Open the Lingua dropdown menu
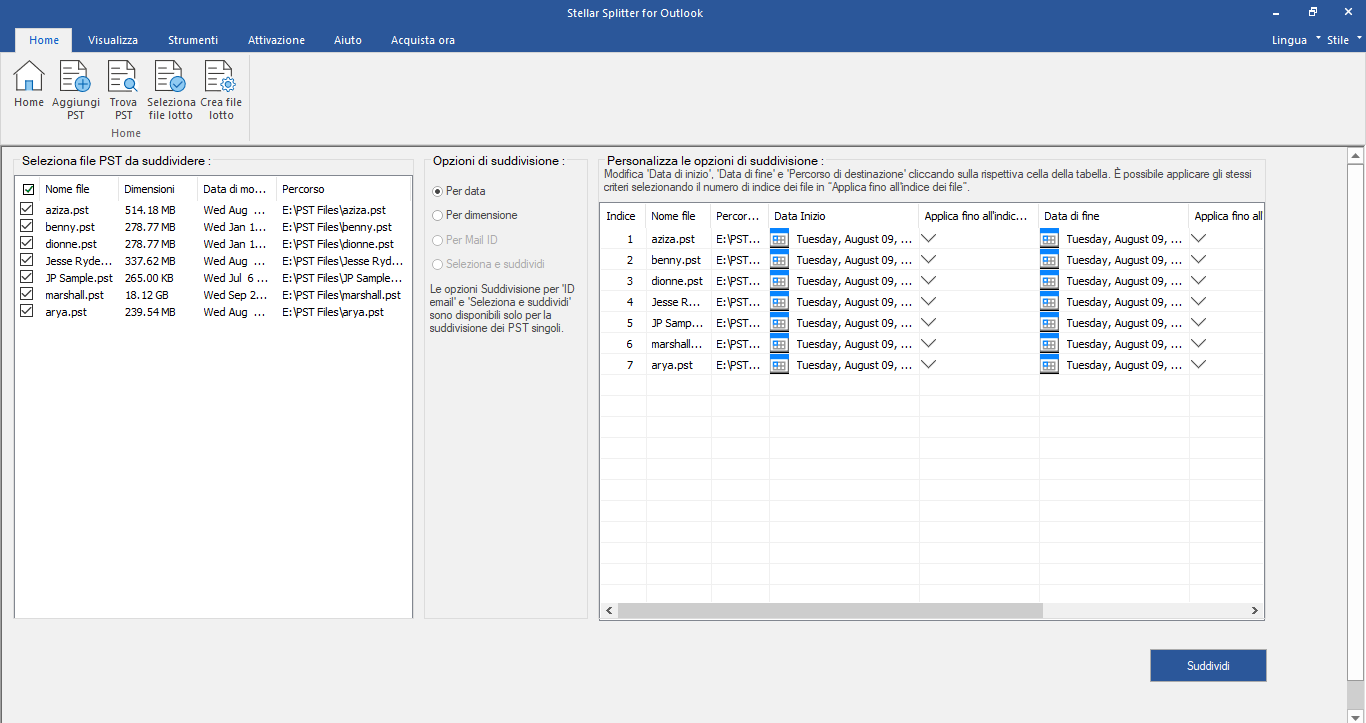 coord(1294,40)
